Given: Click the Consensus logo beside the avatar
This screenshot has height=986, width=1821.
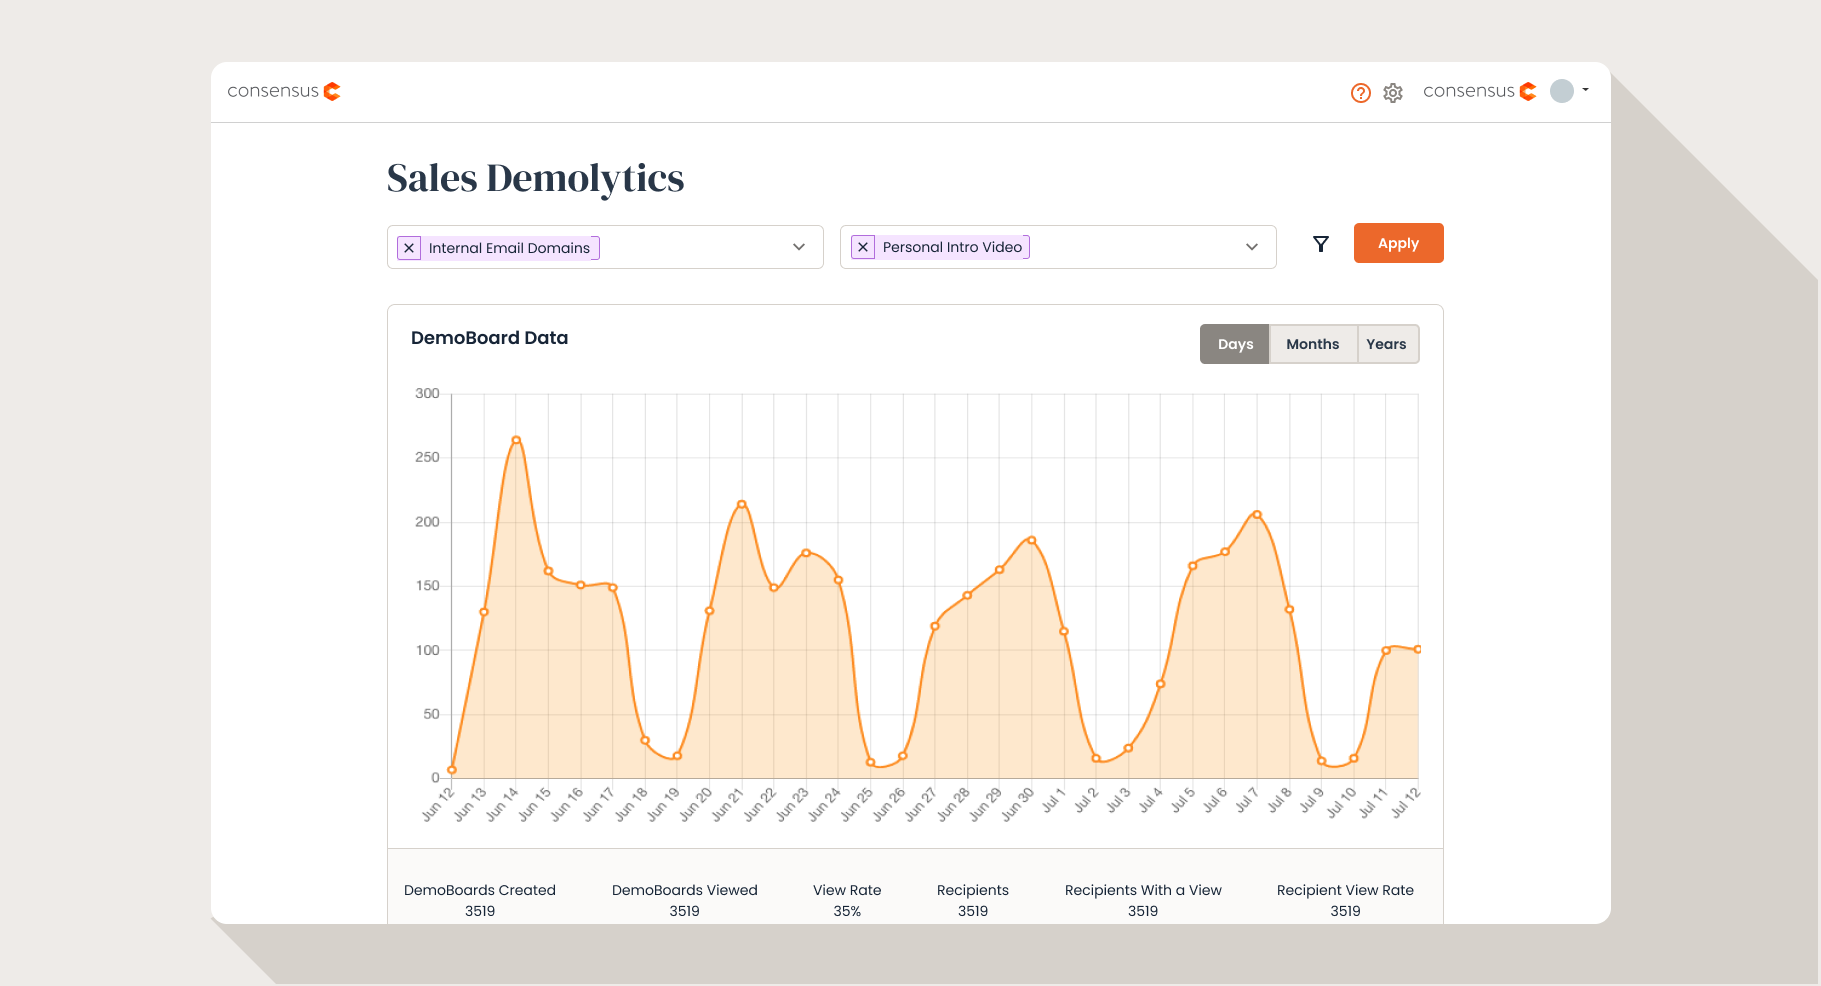Looking at the screenshot, I should (x=1479, y=91).
